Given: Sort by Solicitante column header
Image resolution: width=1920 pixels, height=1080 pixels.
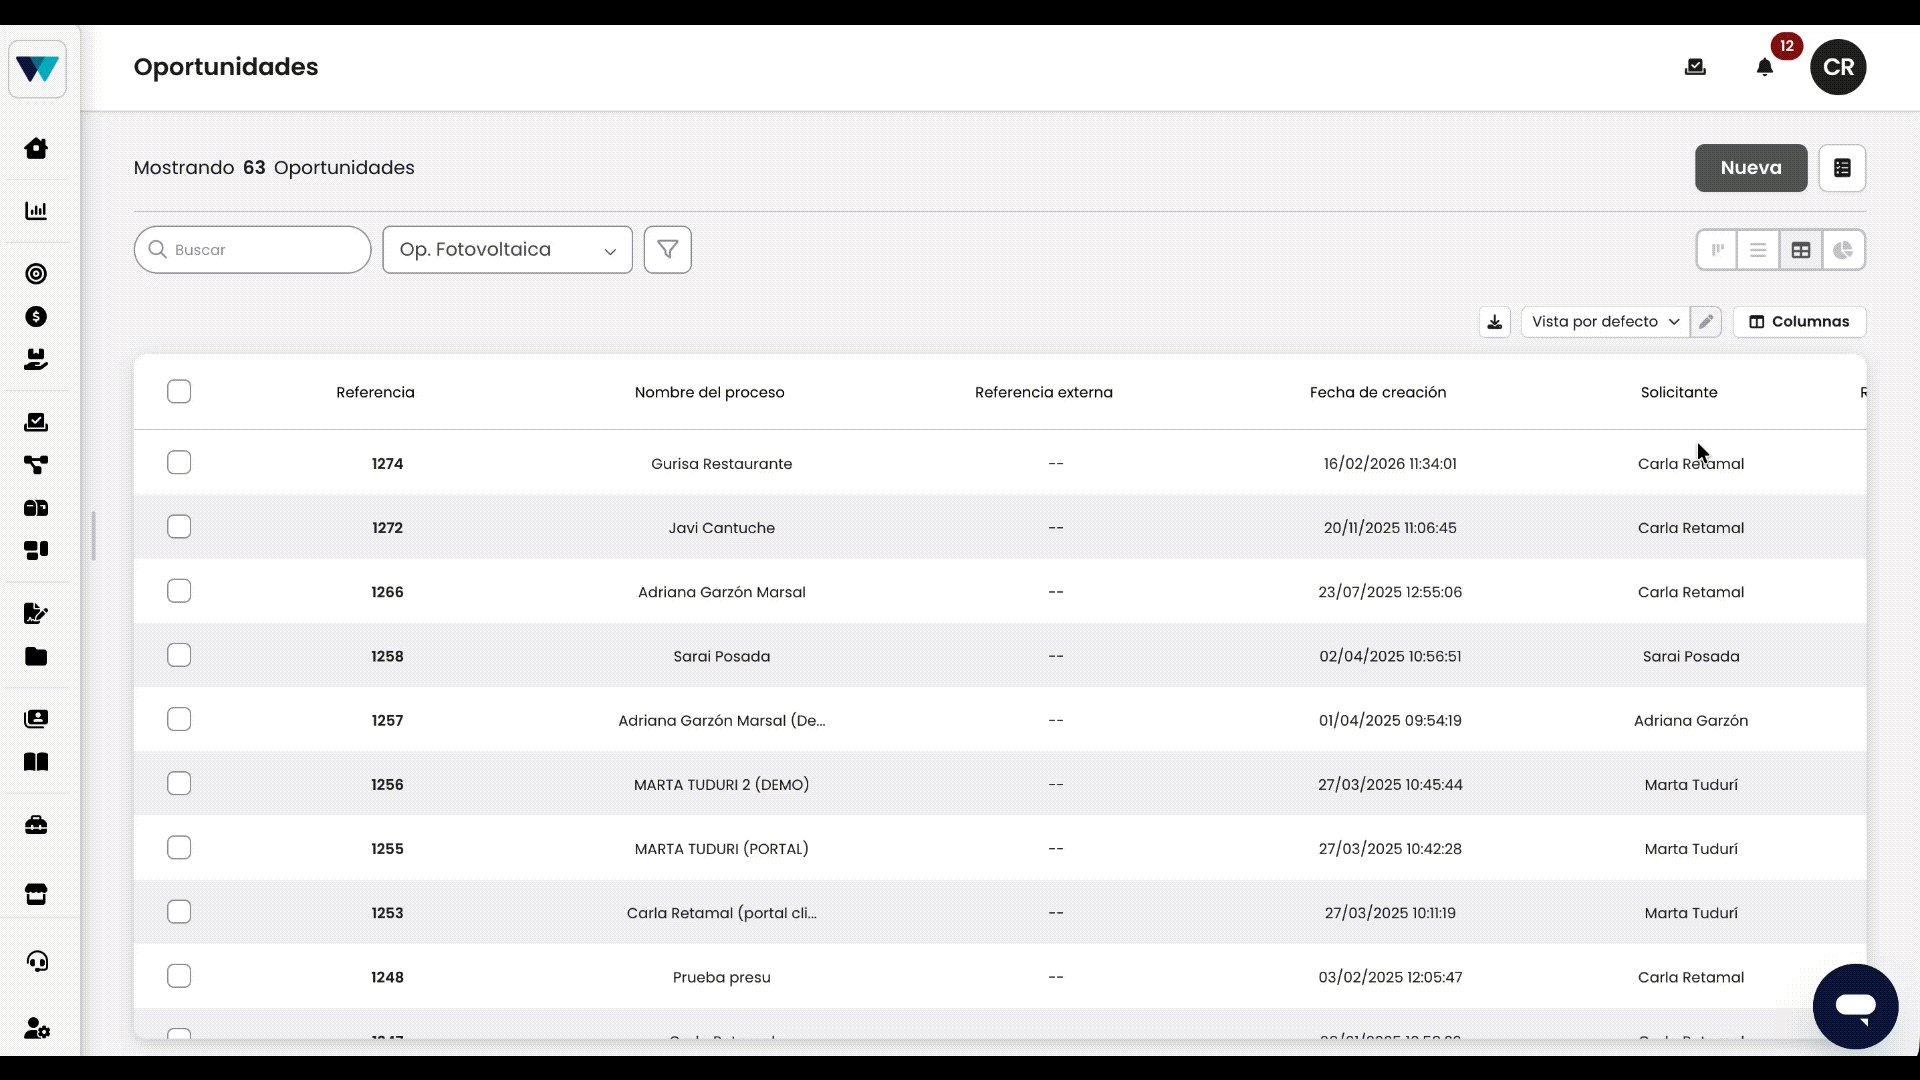Looking at the screenshot, I should pos(1679,392).
